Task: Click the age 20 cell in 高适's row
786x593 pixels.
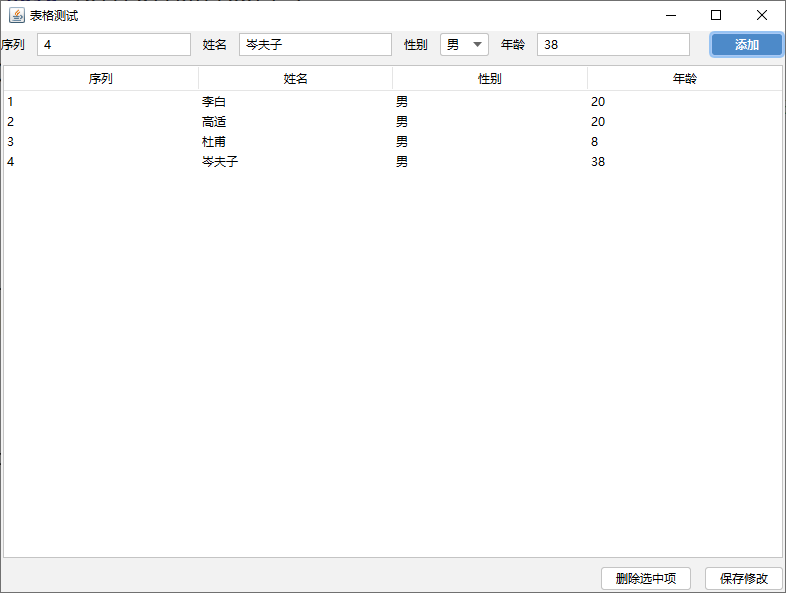Action: (x=685, y=122)
